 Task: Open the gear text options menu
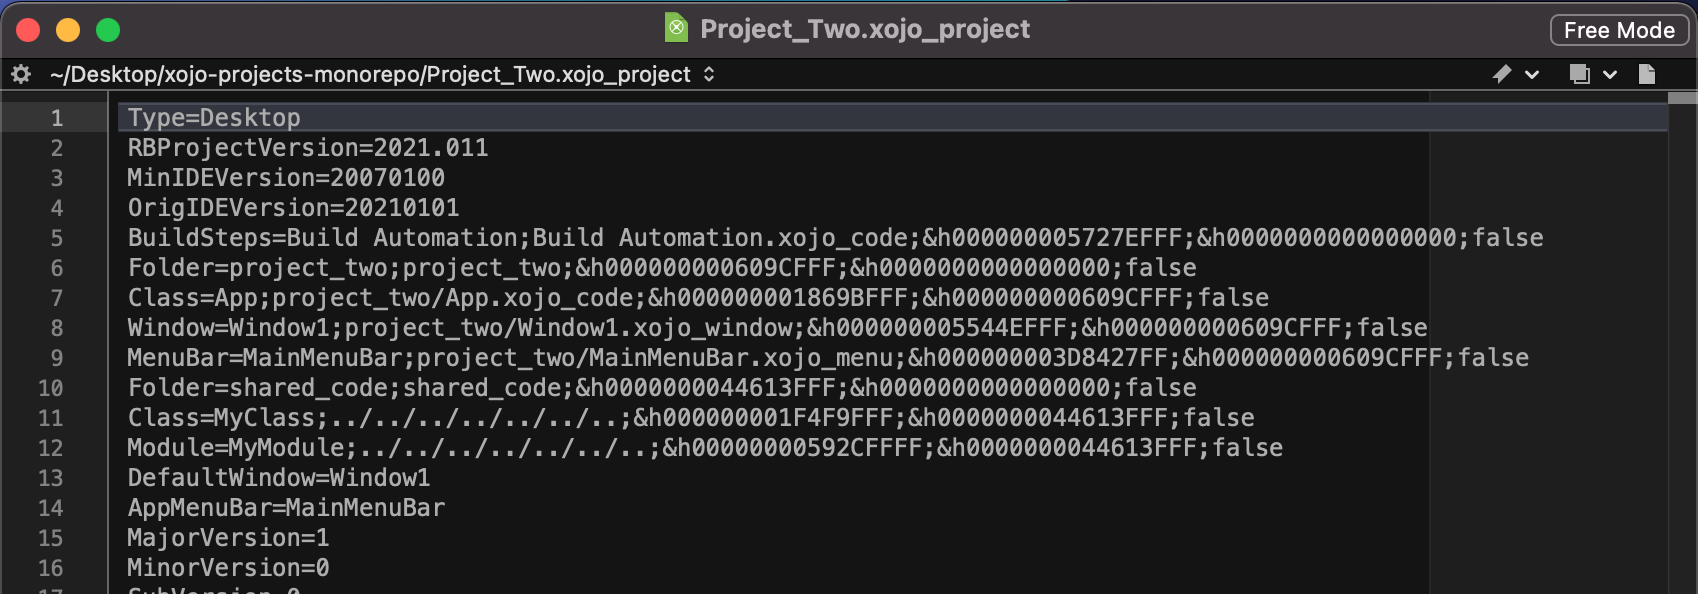(x=21, y=74)
